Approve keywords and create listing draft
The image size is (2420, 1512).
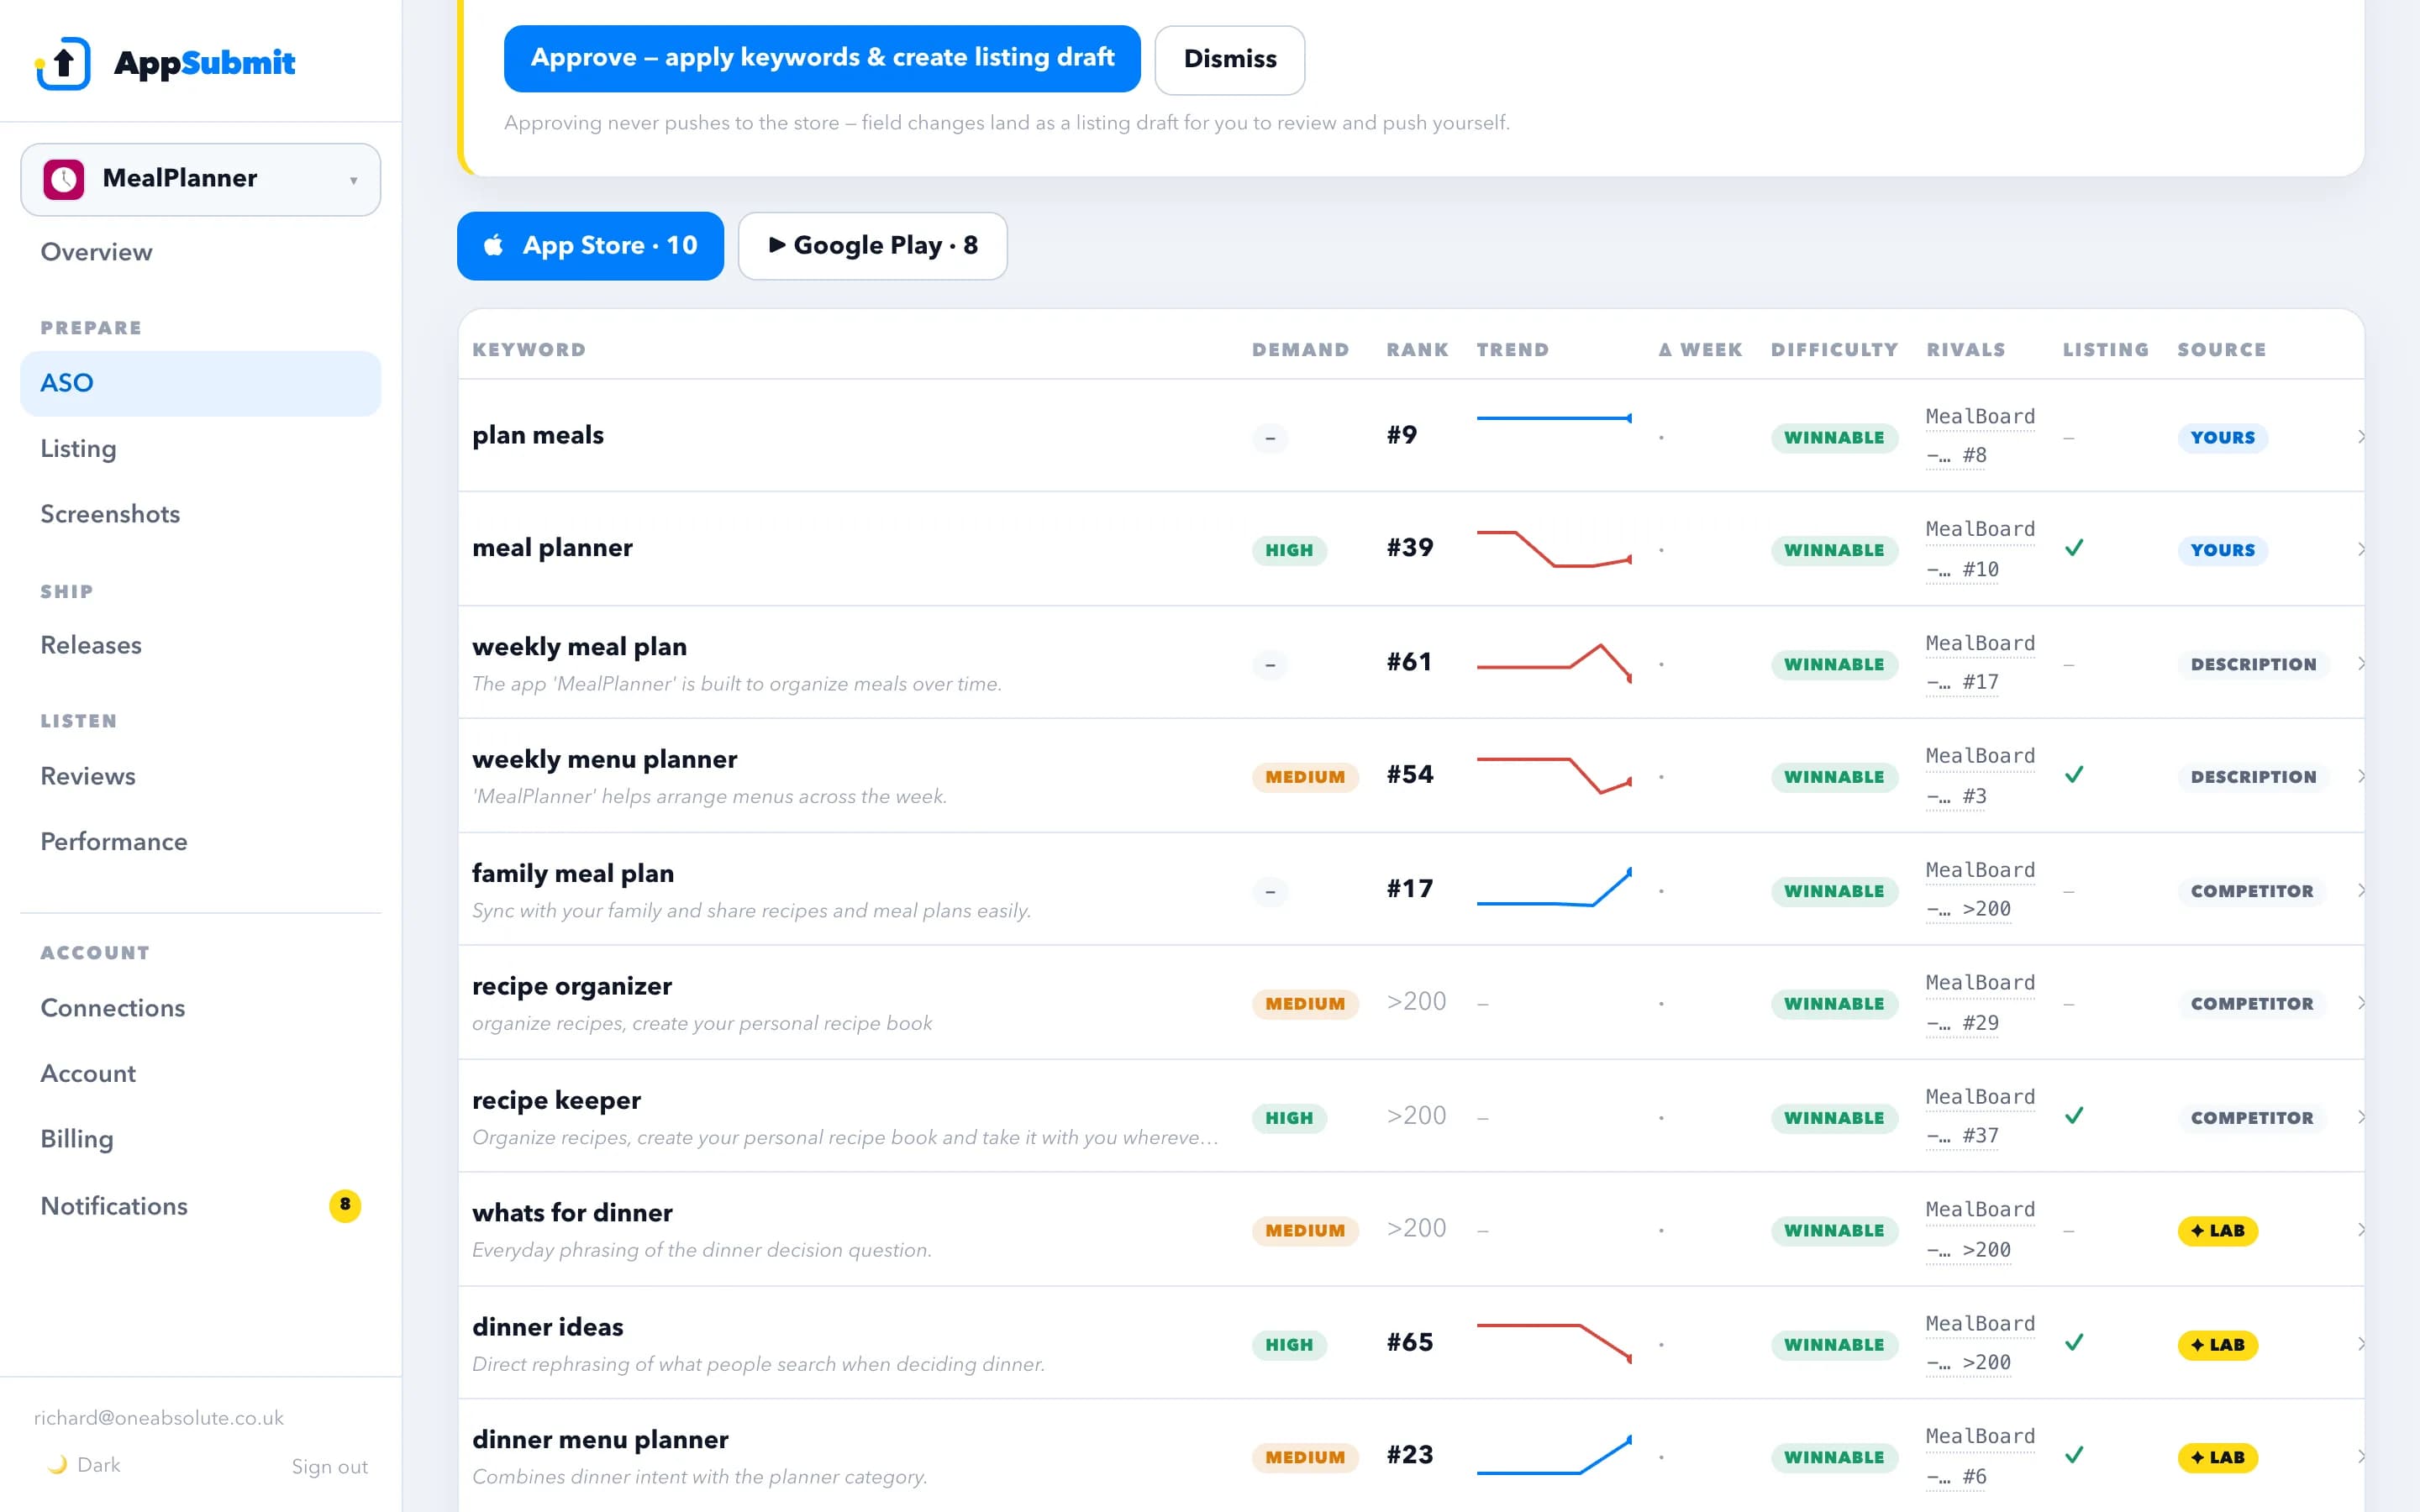tap(822, 58)
